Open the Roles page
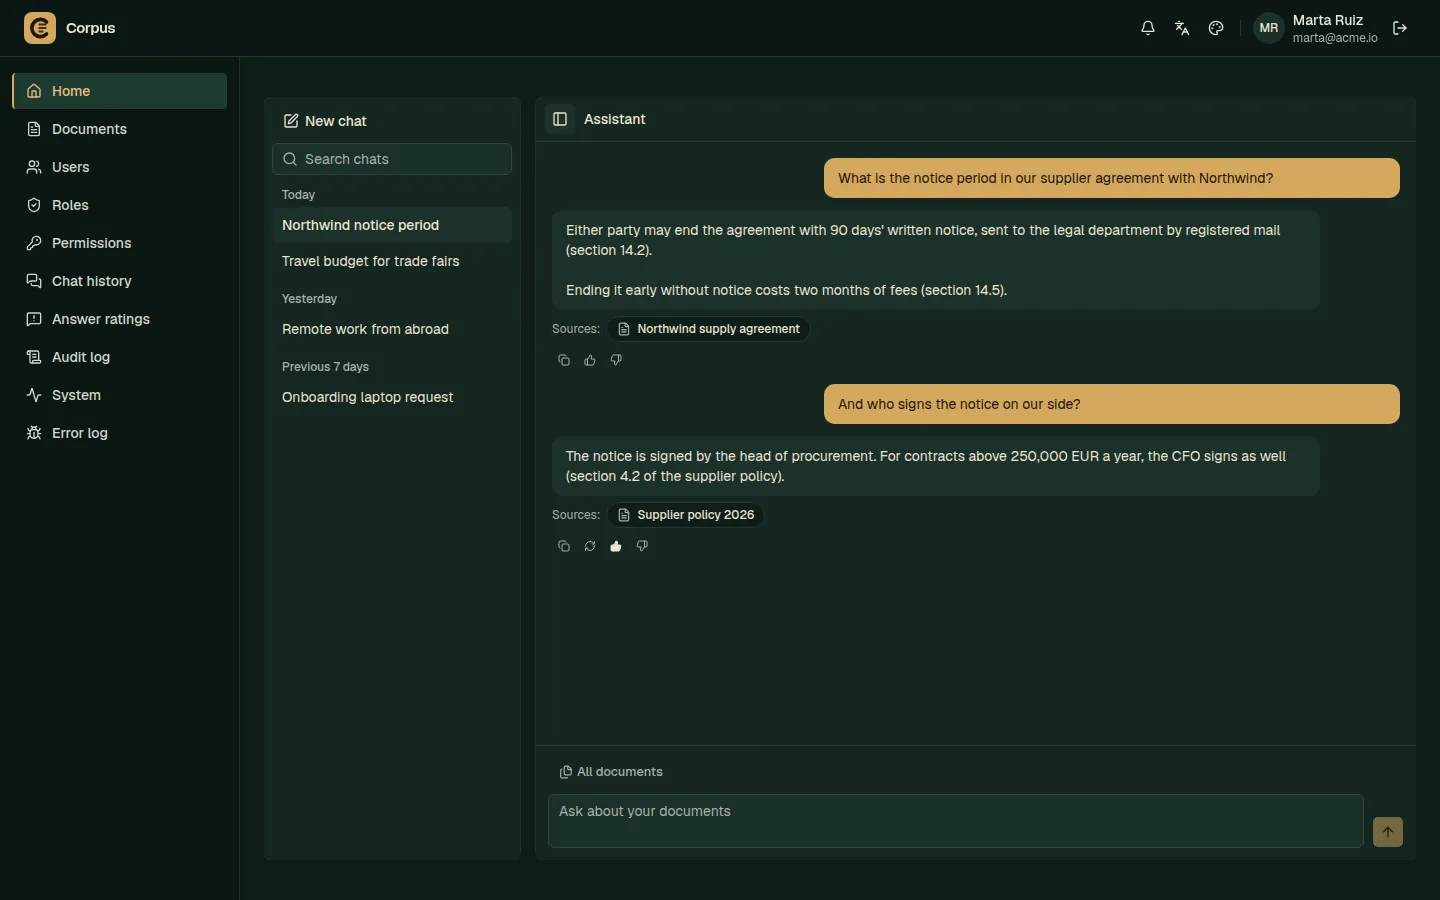This screenshot has width=1440, height=900. [x=119, y=205]
